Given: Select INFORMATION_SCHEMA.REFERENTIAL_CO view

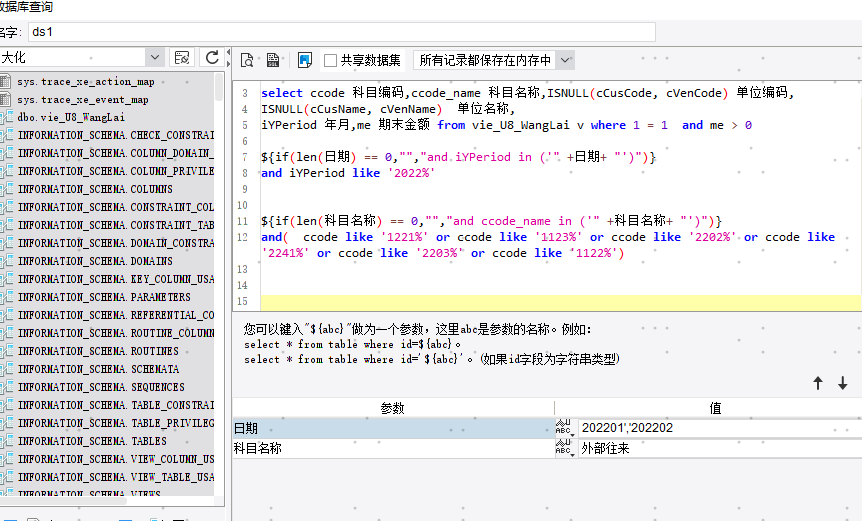Looking at the screenshot, I should point(115,315).
